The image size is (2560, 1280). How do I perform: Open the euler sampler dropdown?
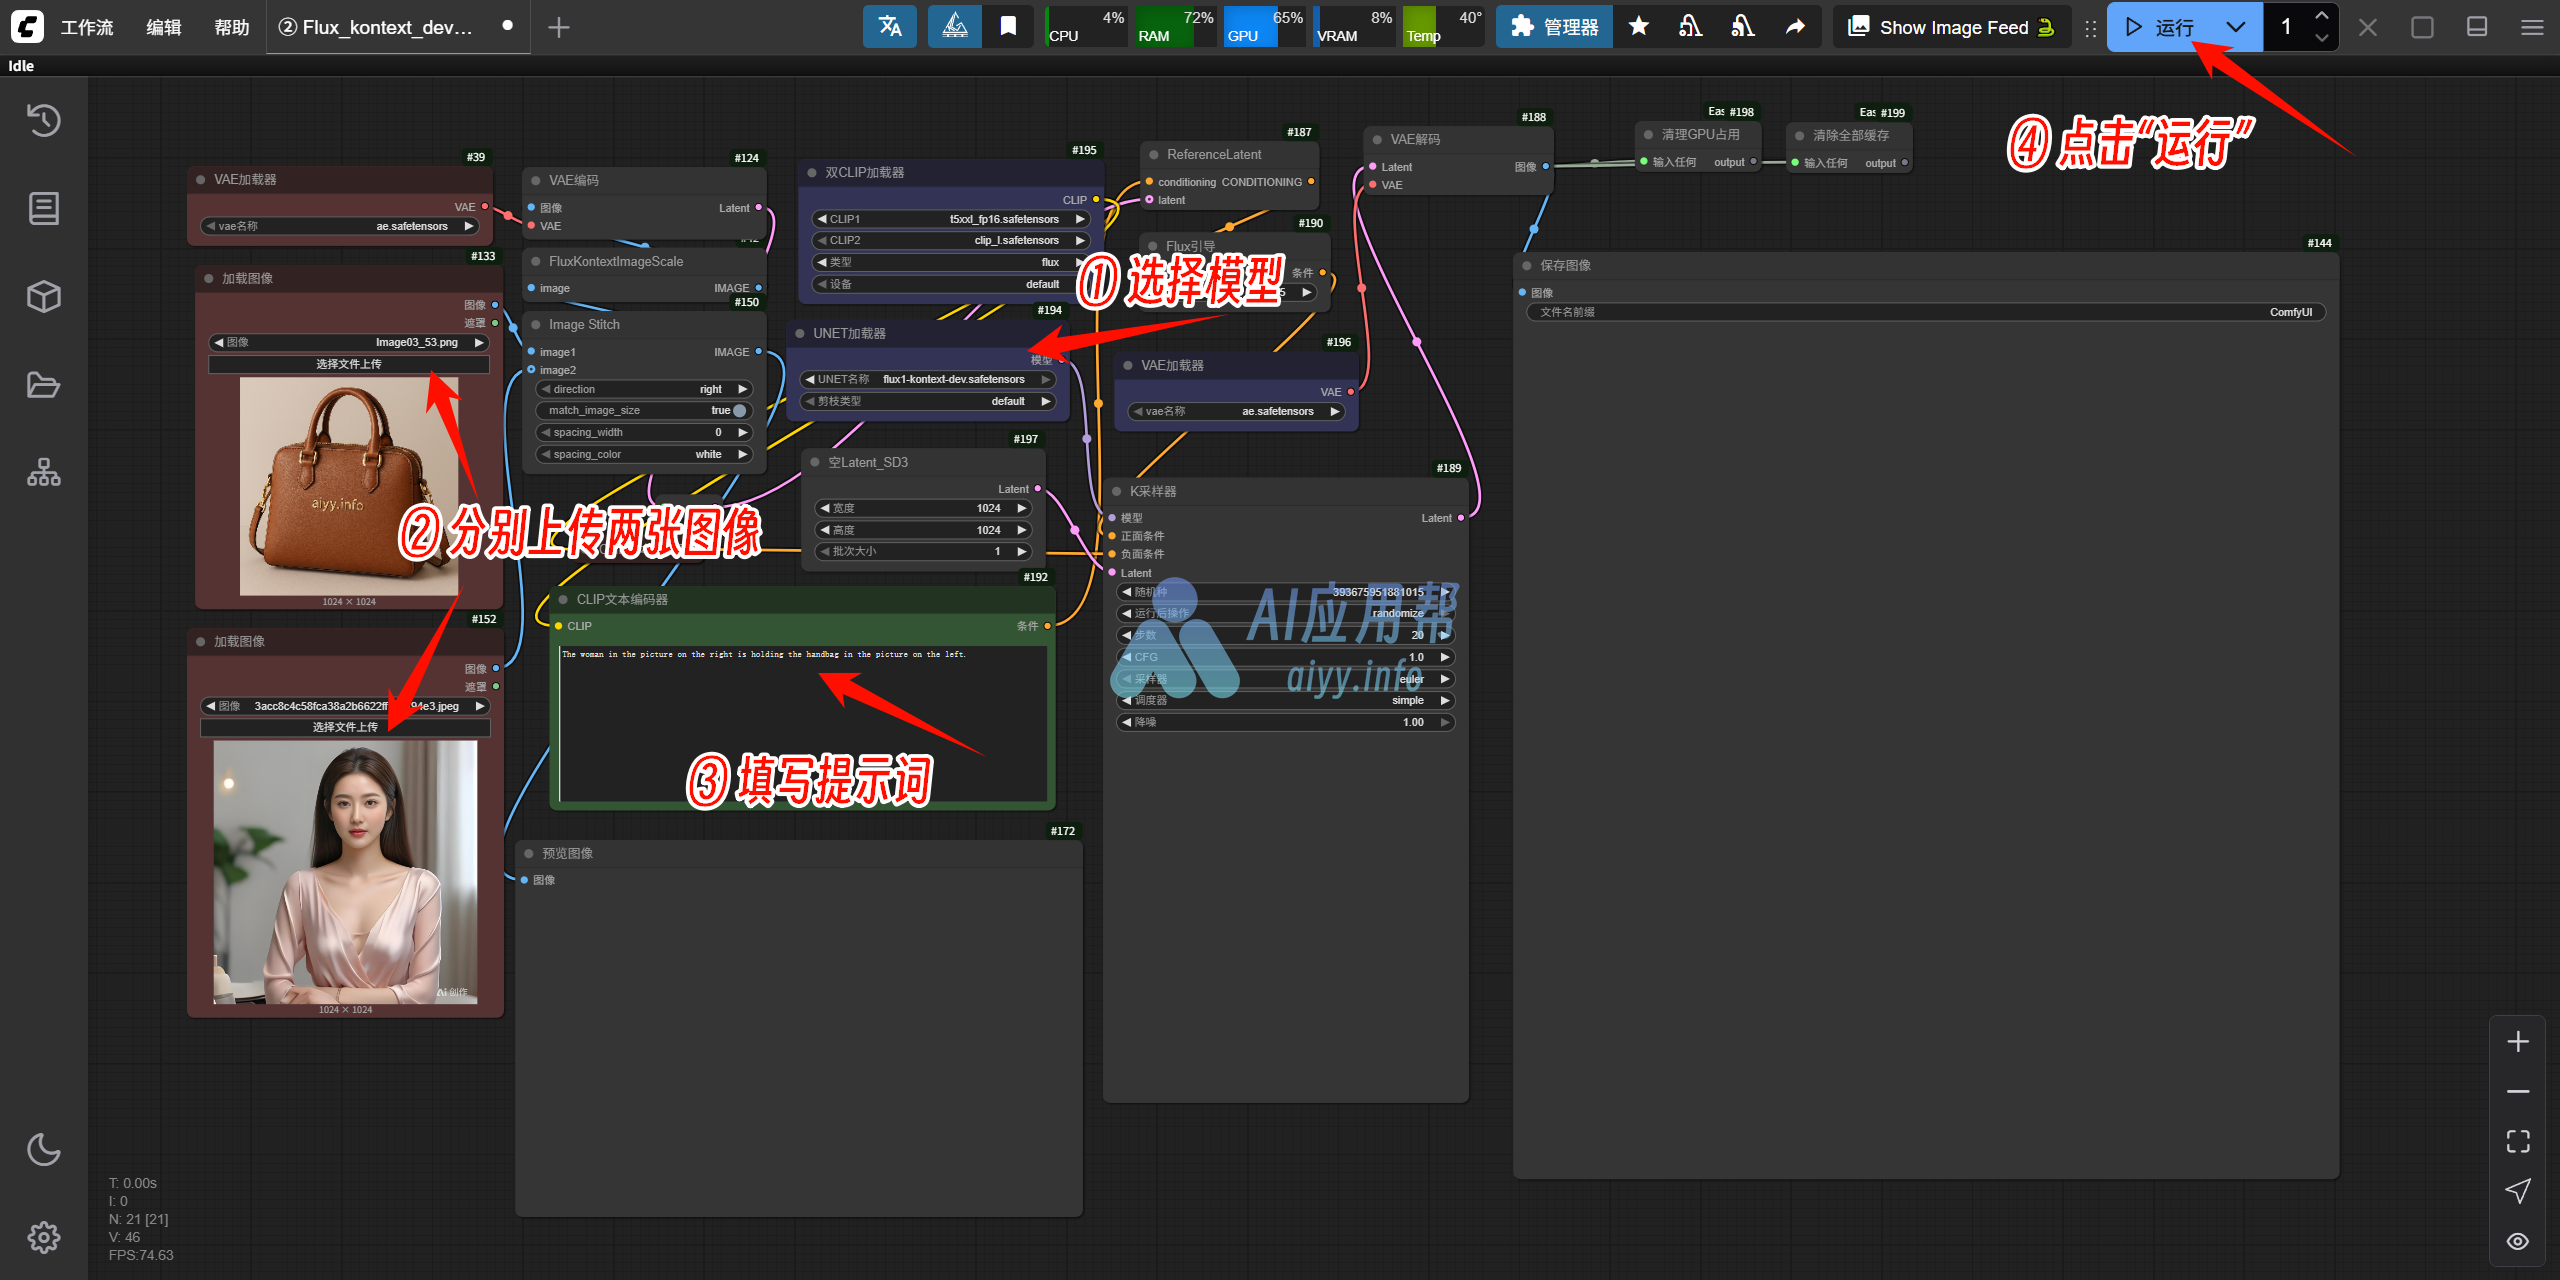(x=1285, y=679)
